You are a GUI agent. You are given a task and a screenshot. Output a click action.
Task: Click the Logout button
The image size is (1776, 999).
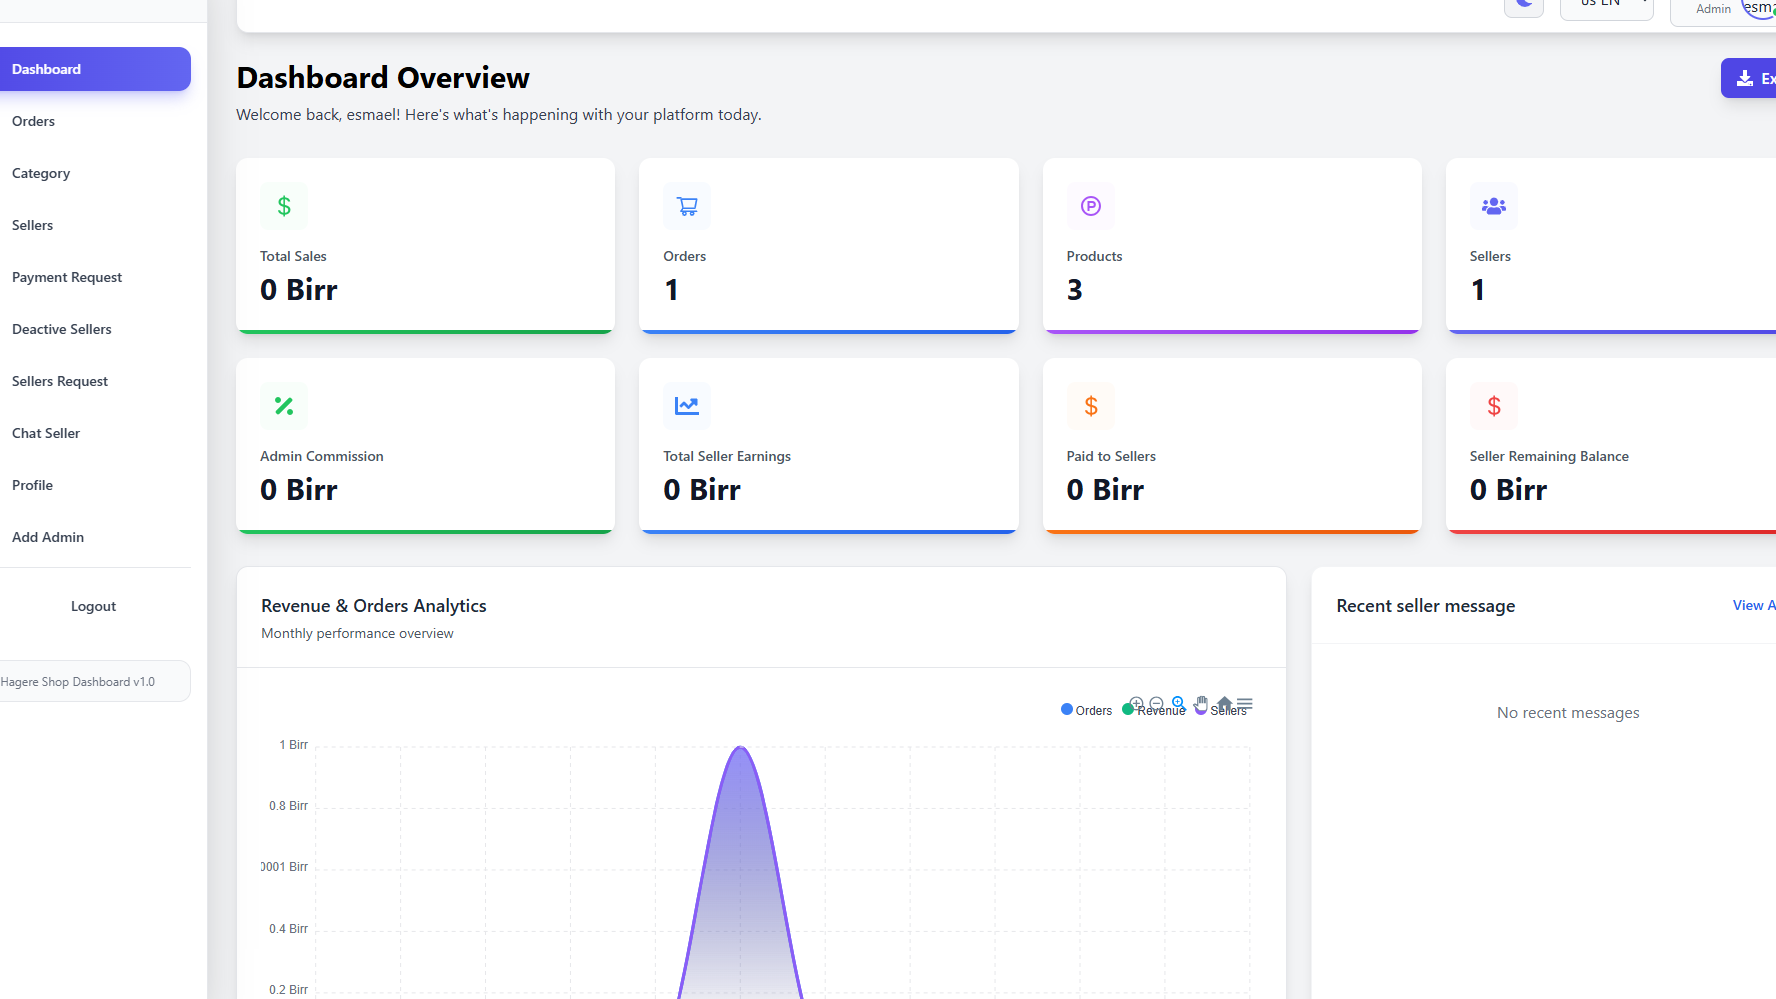[94, 606]
